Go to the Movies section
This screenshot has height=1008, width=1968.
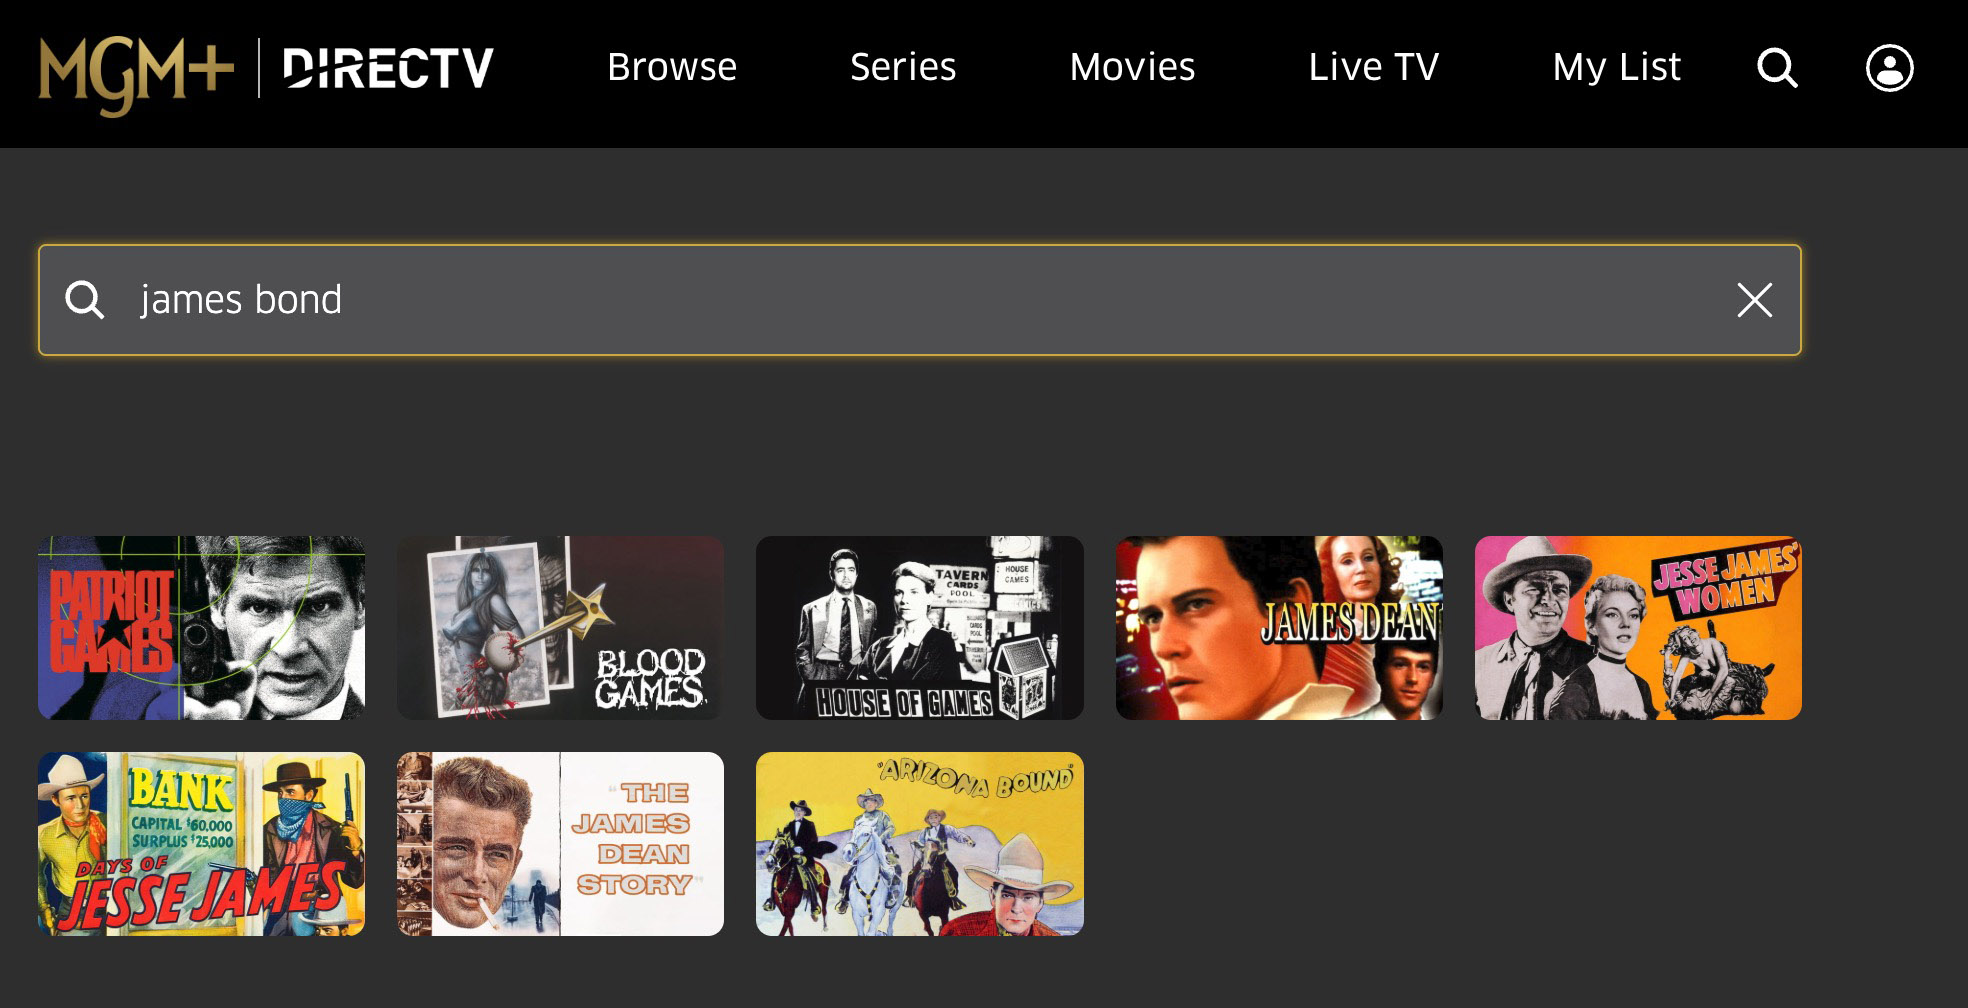click(1132, 67)
